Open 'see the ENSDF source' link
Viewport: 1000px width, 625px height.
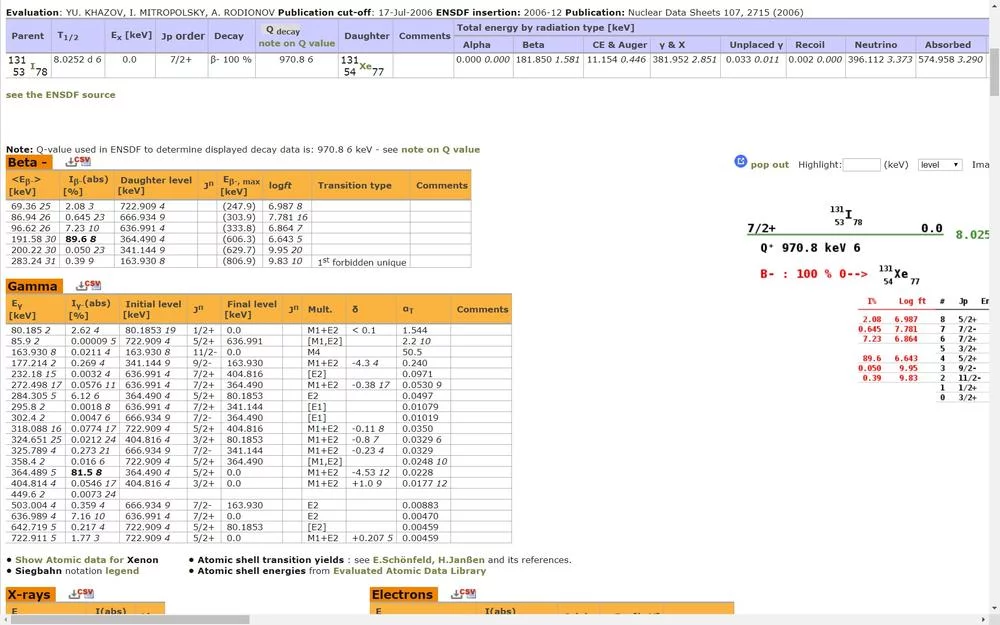pos(61,94)
